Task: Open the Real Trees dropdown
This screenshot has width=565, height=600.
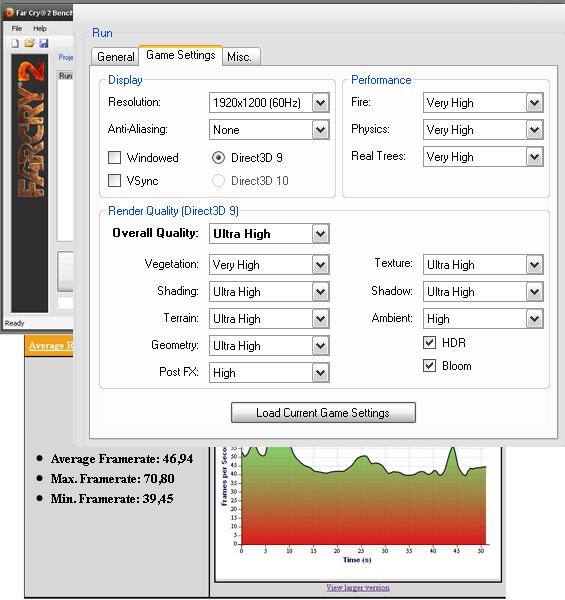Action: pos(483,157)
